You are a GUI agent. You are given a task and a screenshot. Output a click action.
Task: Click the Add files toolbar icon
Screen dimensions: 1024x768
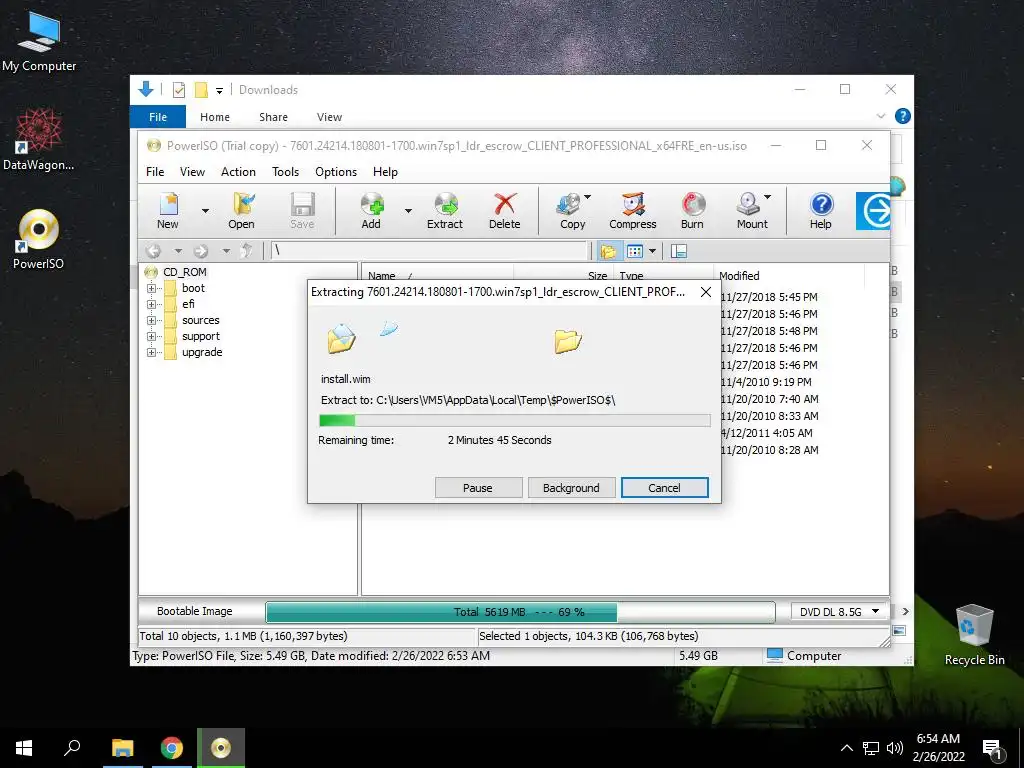point(372,210)
